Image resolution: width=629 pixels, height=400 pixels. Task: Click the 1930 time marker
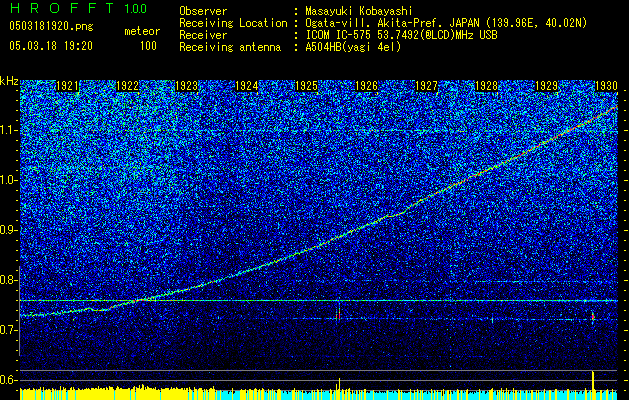606,86
